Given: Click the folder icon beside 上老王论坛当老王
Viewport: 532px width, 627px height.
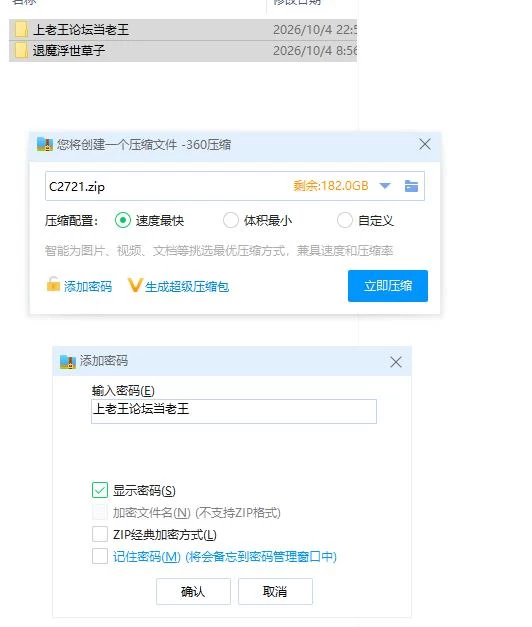Looking at the screenshot, I should click(21, 30).
